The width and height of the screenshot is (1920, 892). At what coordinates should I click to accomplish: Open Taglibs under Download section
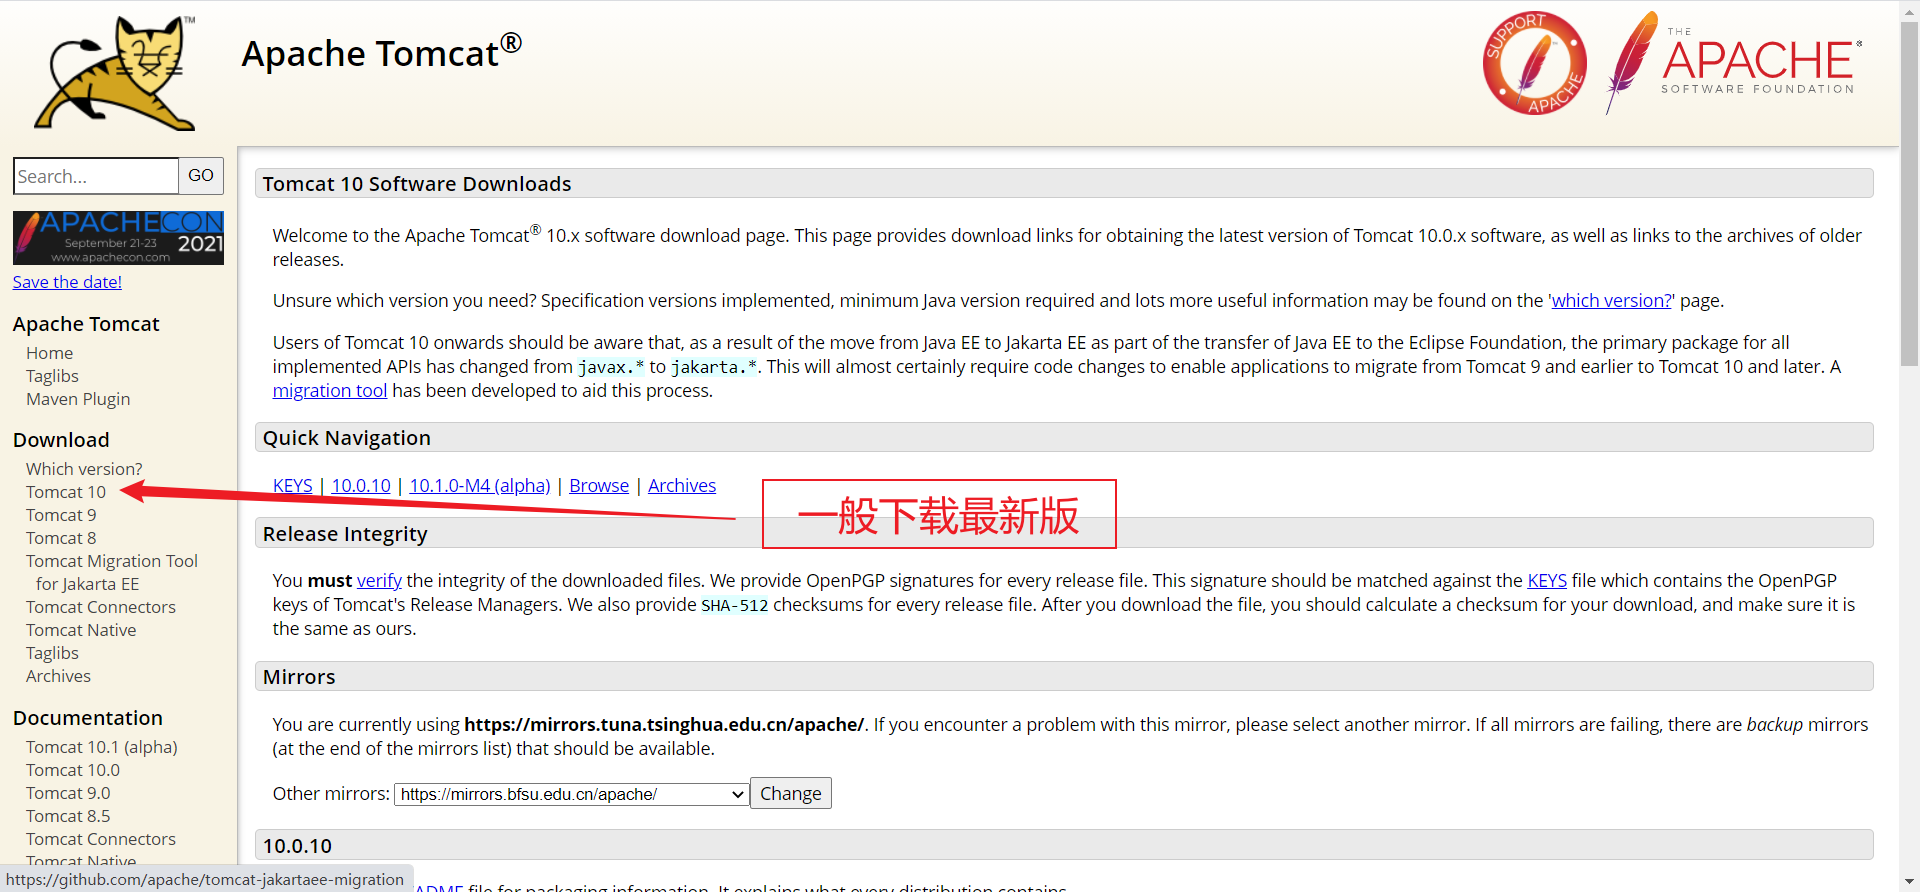pyautogui.click(x=52, y=653)
